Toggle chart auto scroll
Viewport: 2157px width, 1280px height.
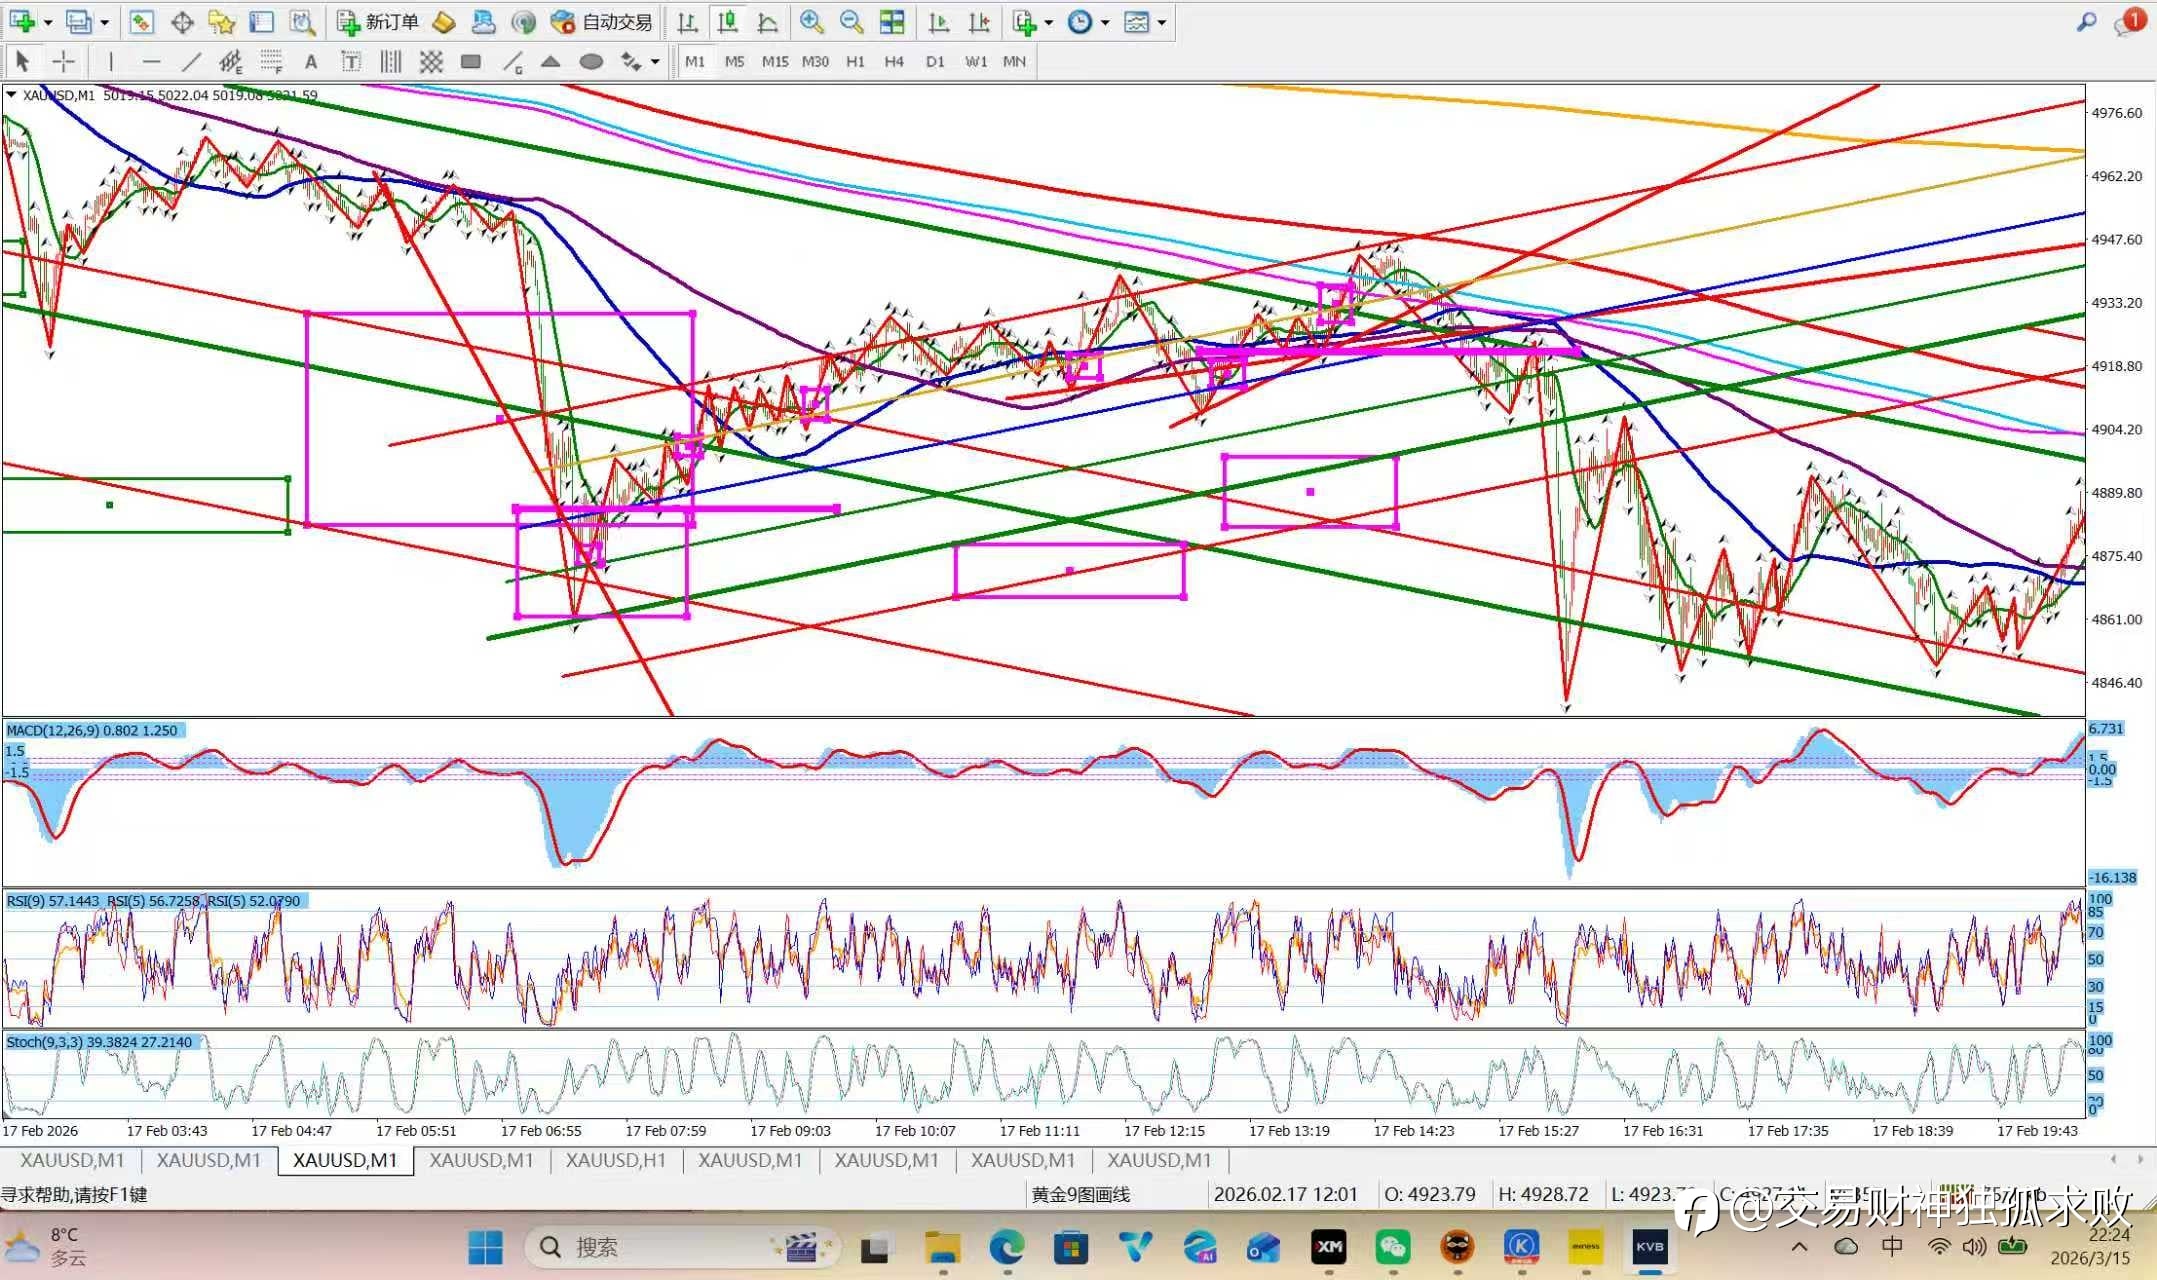pyautogui.click(x=938, y=22)
